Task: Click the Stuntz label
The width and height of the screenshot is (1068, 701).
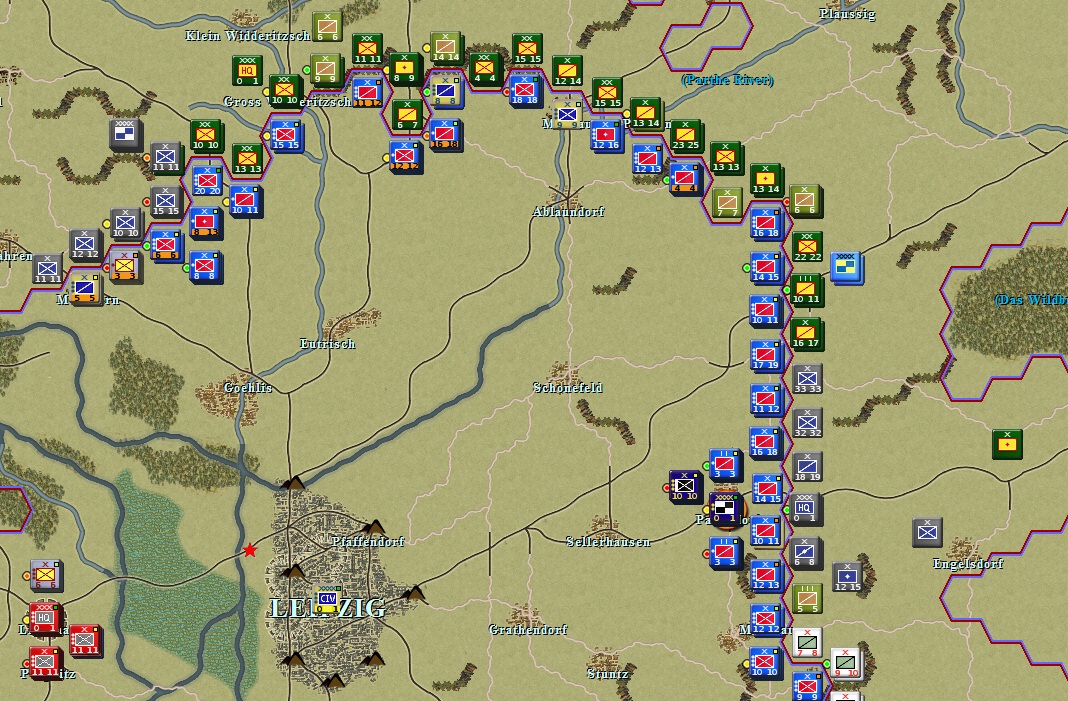Action: pyautogui.click(x=608, y=674)
